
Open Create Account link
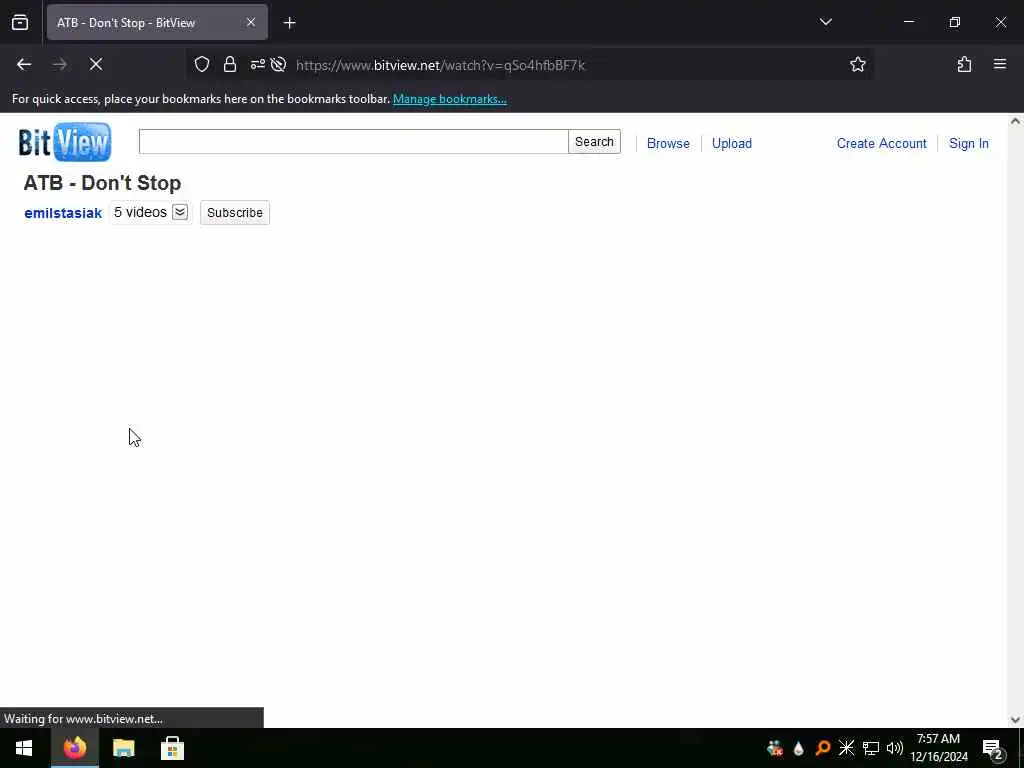(x=882, y=144)
